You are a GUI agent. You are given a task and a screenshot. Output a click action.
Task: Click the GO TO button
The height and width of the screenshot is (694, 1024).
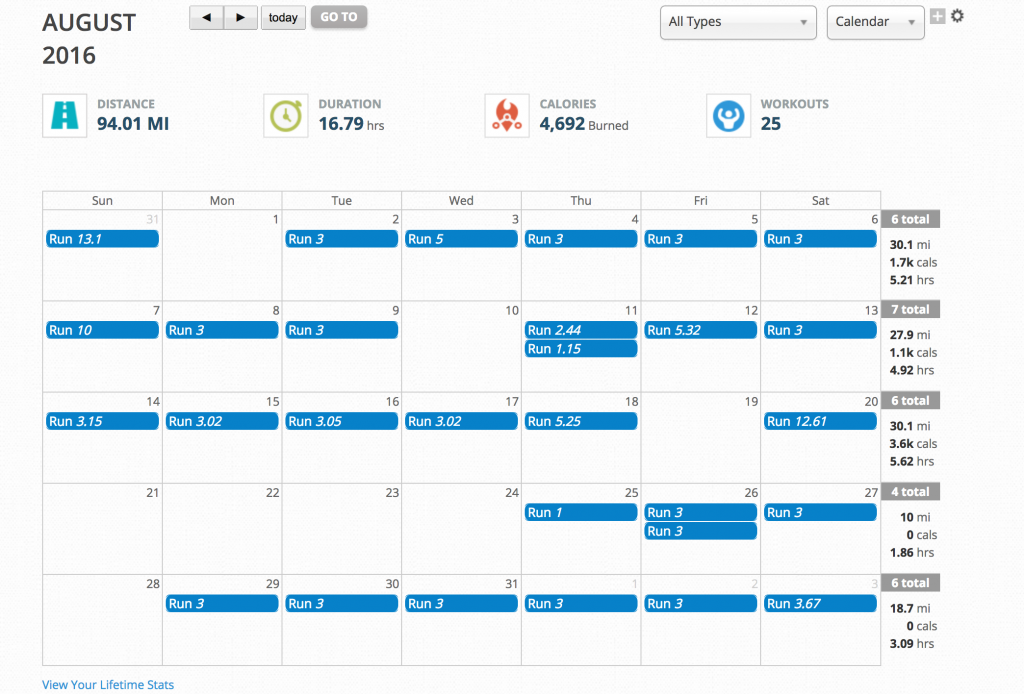pos(339,17)
